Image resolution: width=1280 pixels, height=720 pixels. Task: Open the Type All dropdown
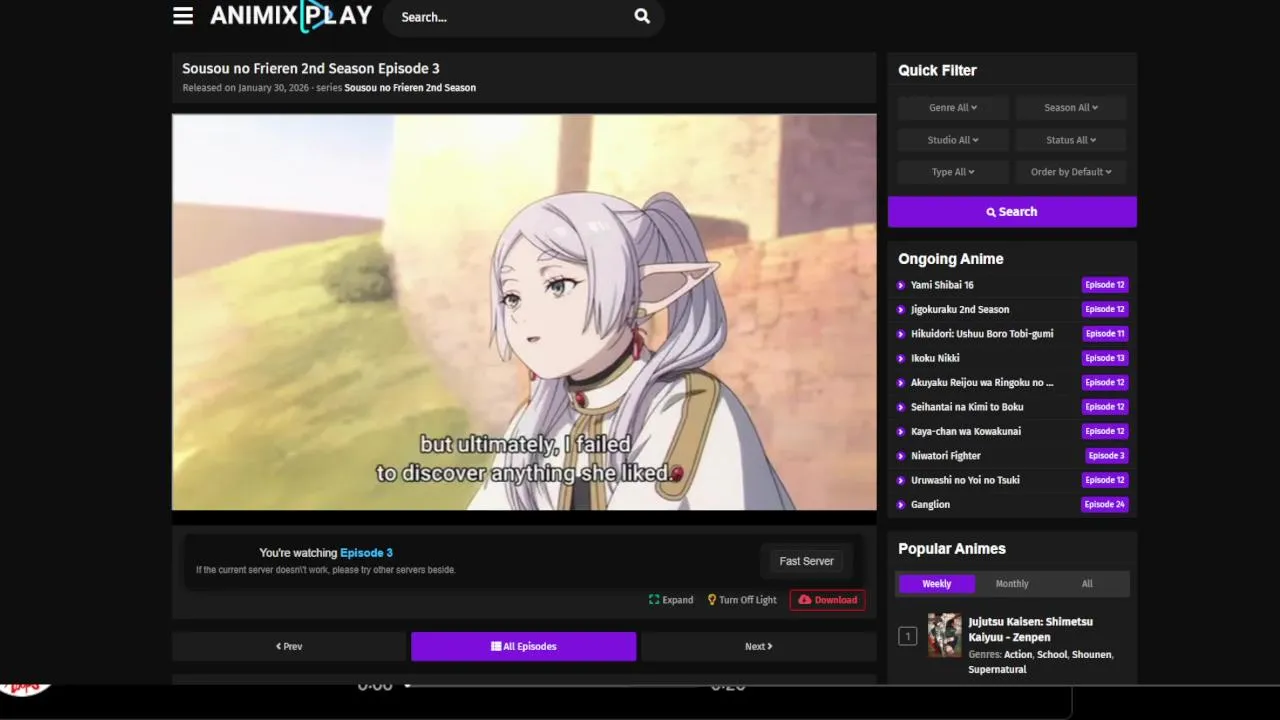[953, 172]
